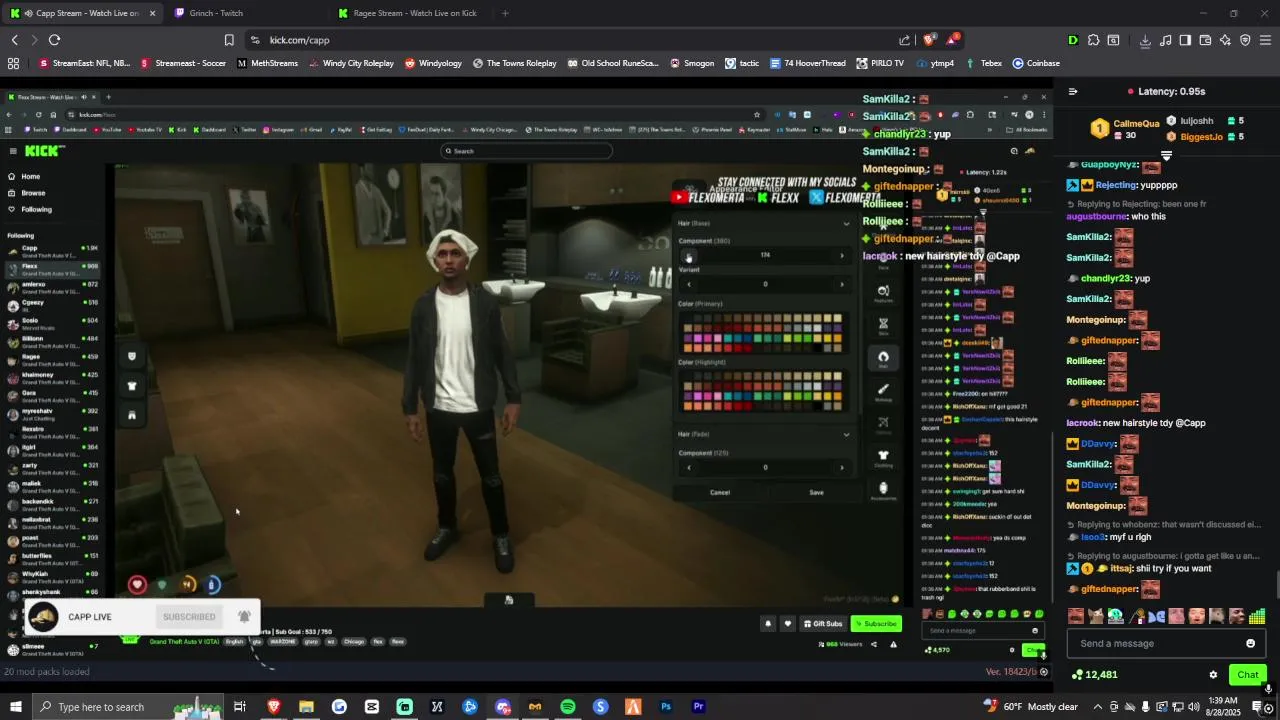
Task: Open the Windows Start menu
Action: (15, 707)
